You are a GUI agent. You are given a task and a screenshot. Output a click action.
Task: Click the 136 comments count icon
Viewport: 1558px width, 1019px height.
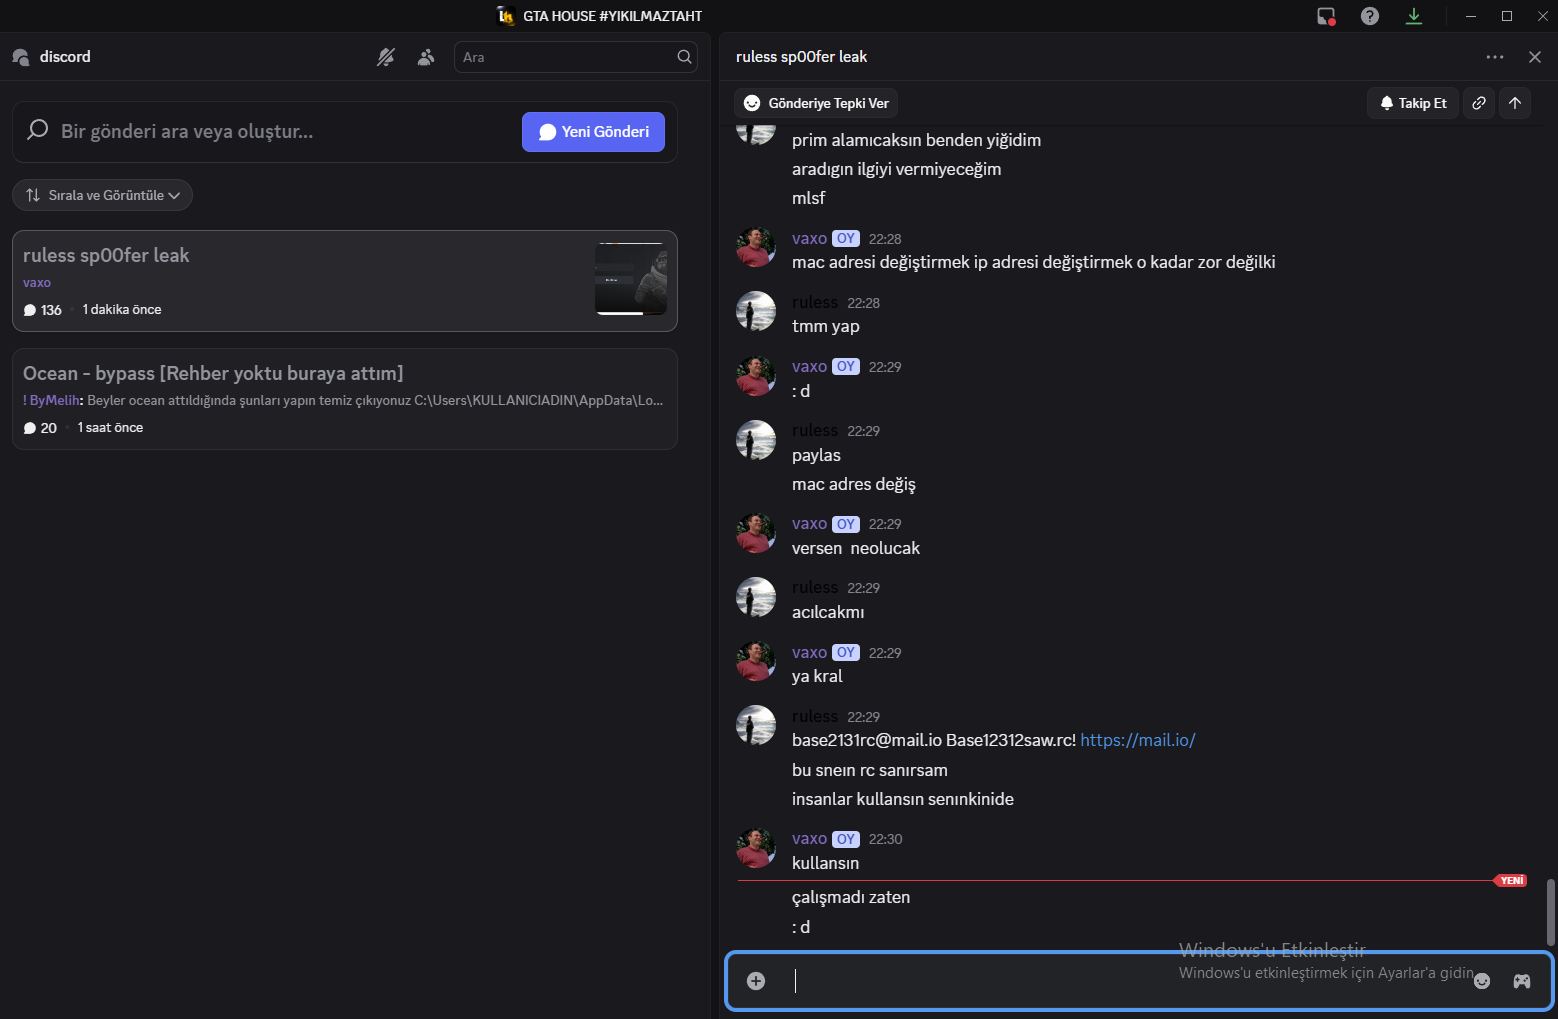(30, 310)
